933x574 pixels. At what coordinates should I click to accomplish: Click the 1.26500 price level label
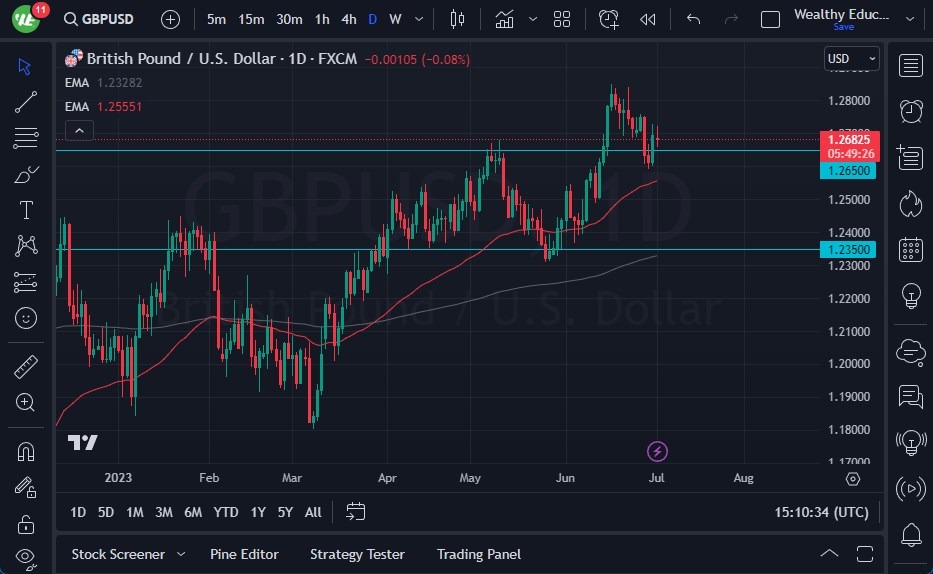pos(848,171)
